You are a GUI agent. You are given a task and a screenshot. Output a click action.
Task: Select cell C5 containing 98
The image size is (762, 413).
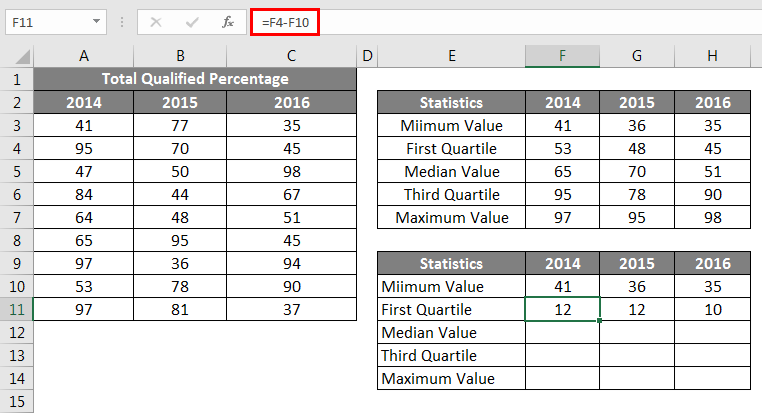(292, 172)
